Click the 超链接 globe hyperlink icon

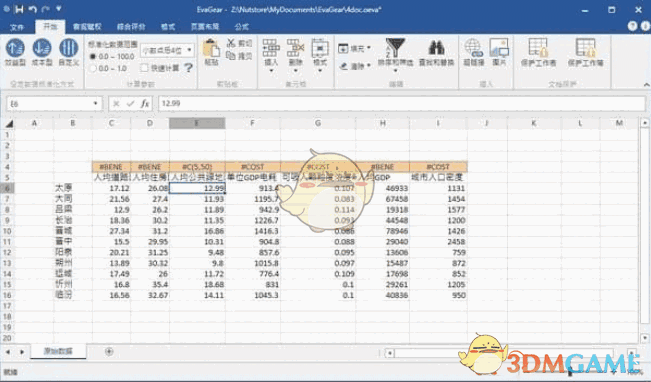473,48
